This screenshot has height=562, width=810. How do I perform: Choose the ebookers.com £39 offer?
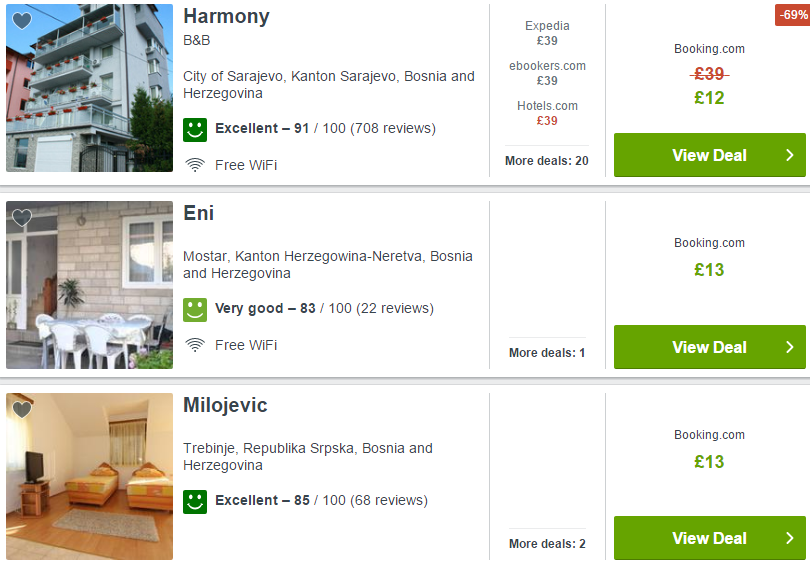547,74
